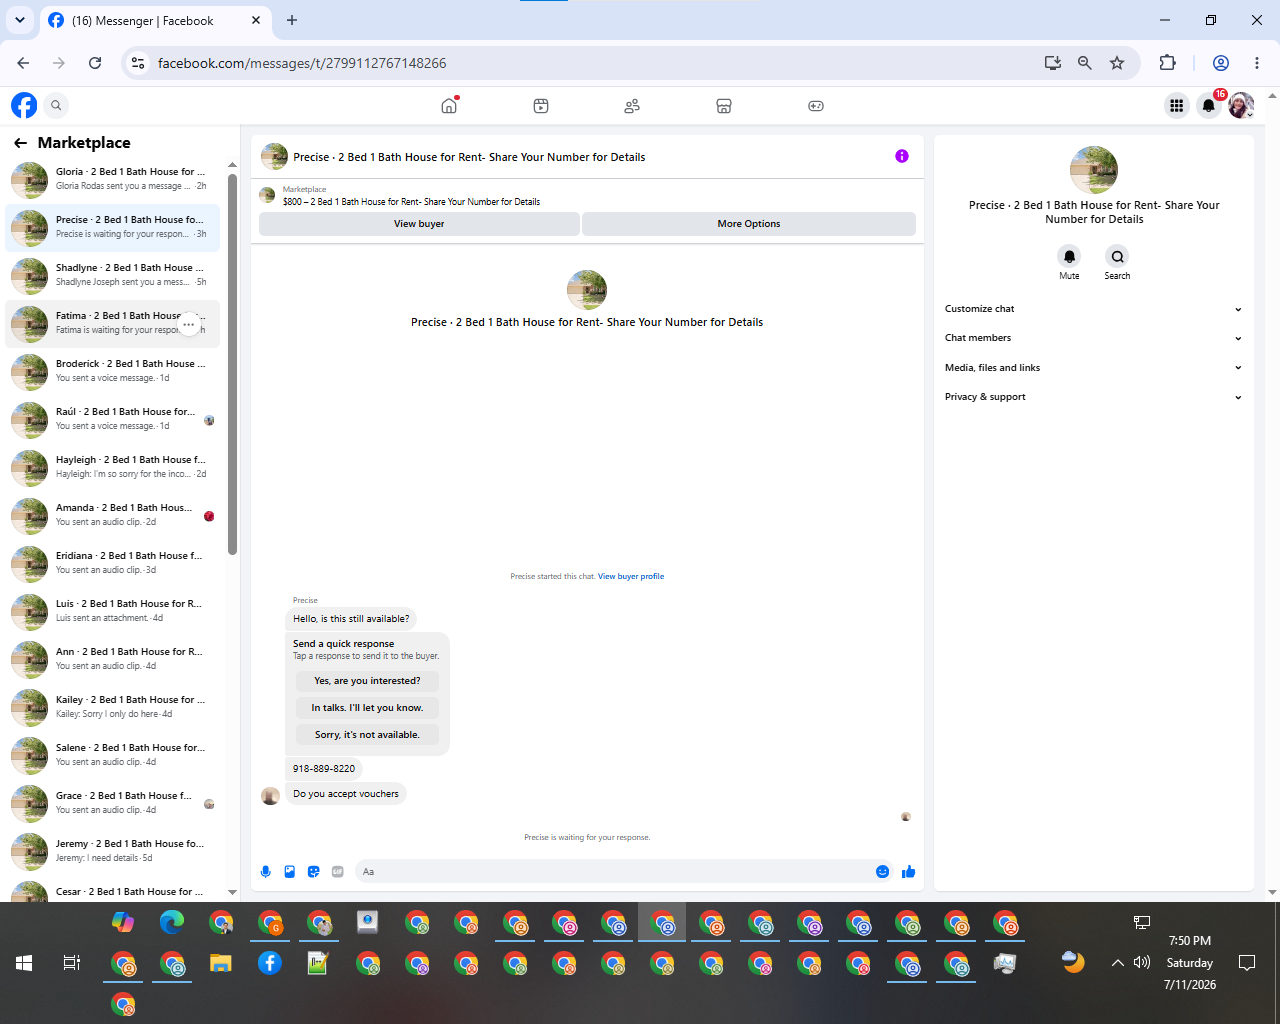Search in conversation using the magnifier icon
Image resolution: width=1280 pixels, height=1024 pixels.
[x=1117, y=256]
